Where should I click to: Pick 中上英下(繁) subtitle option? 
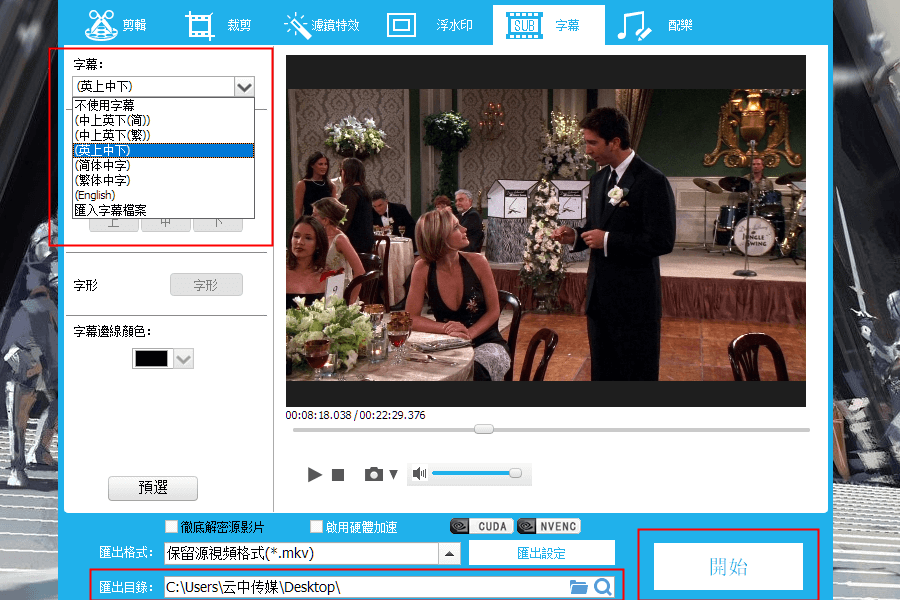click(163, 135)
